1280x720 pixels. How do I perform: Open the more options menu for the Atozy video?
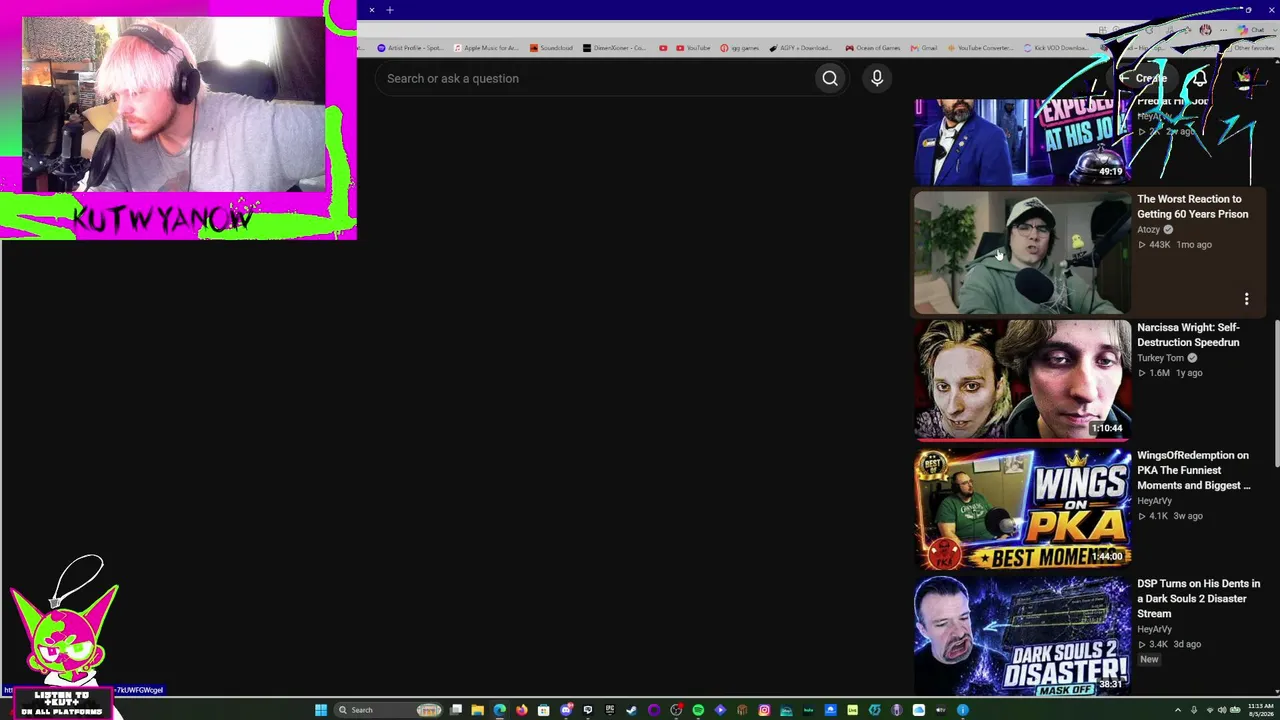[x=1246, y=299]
